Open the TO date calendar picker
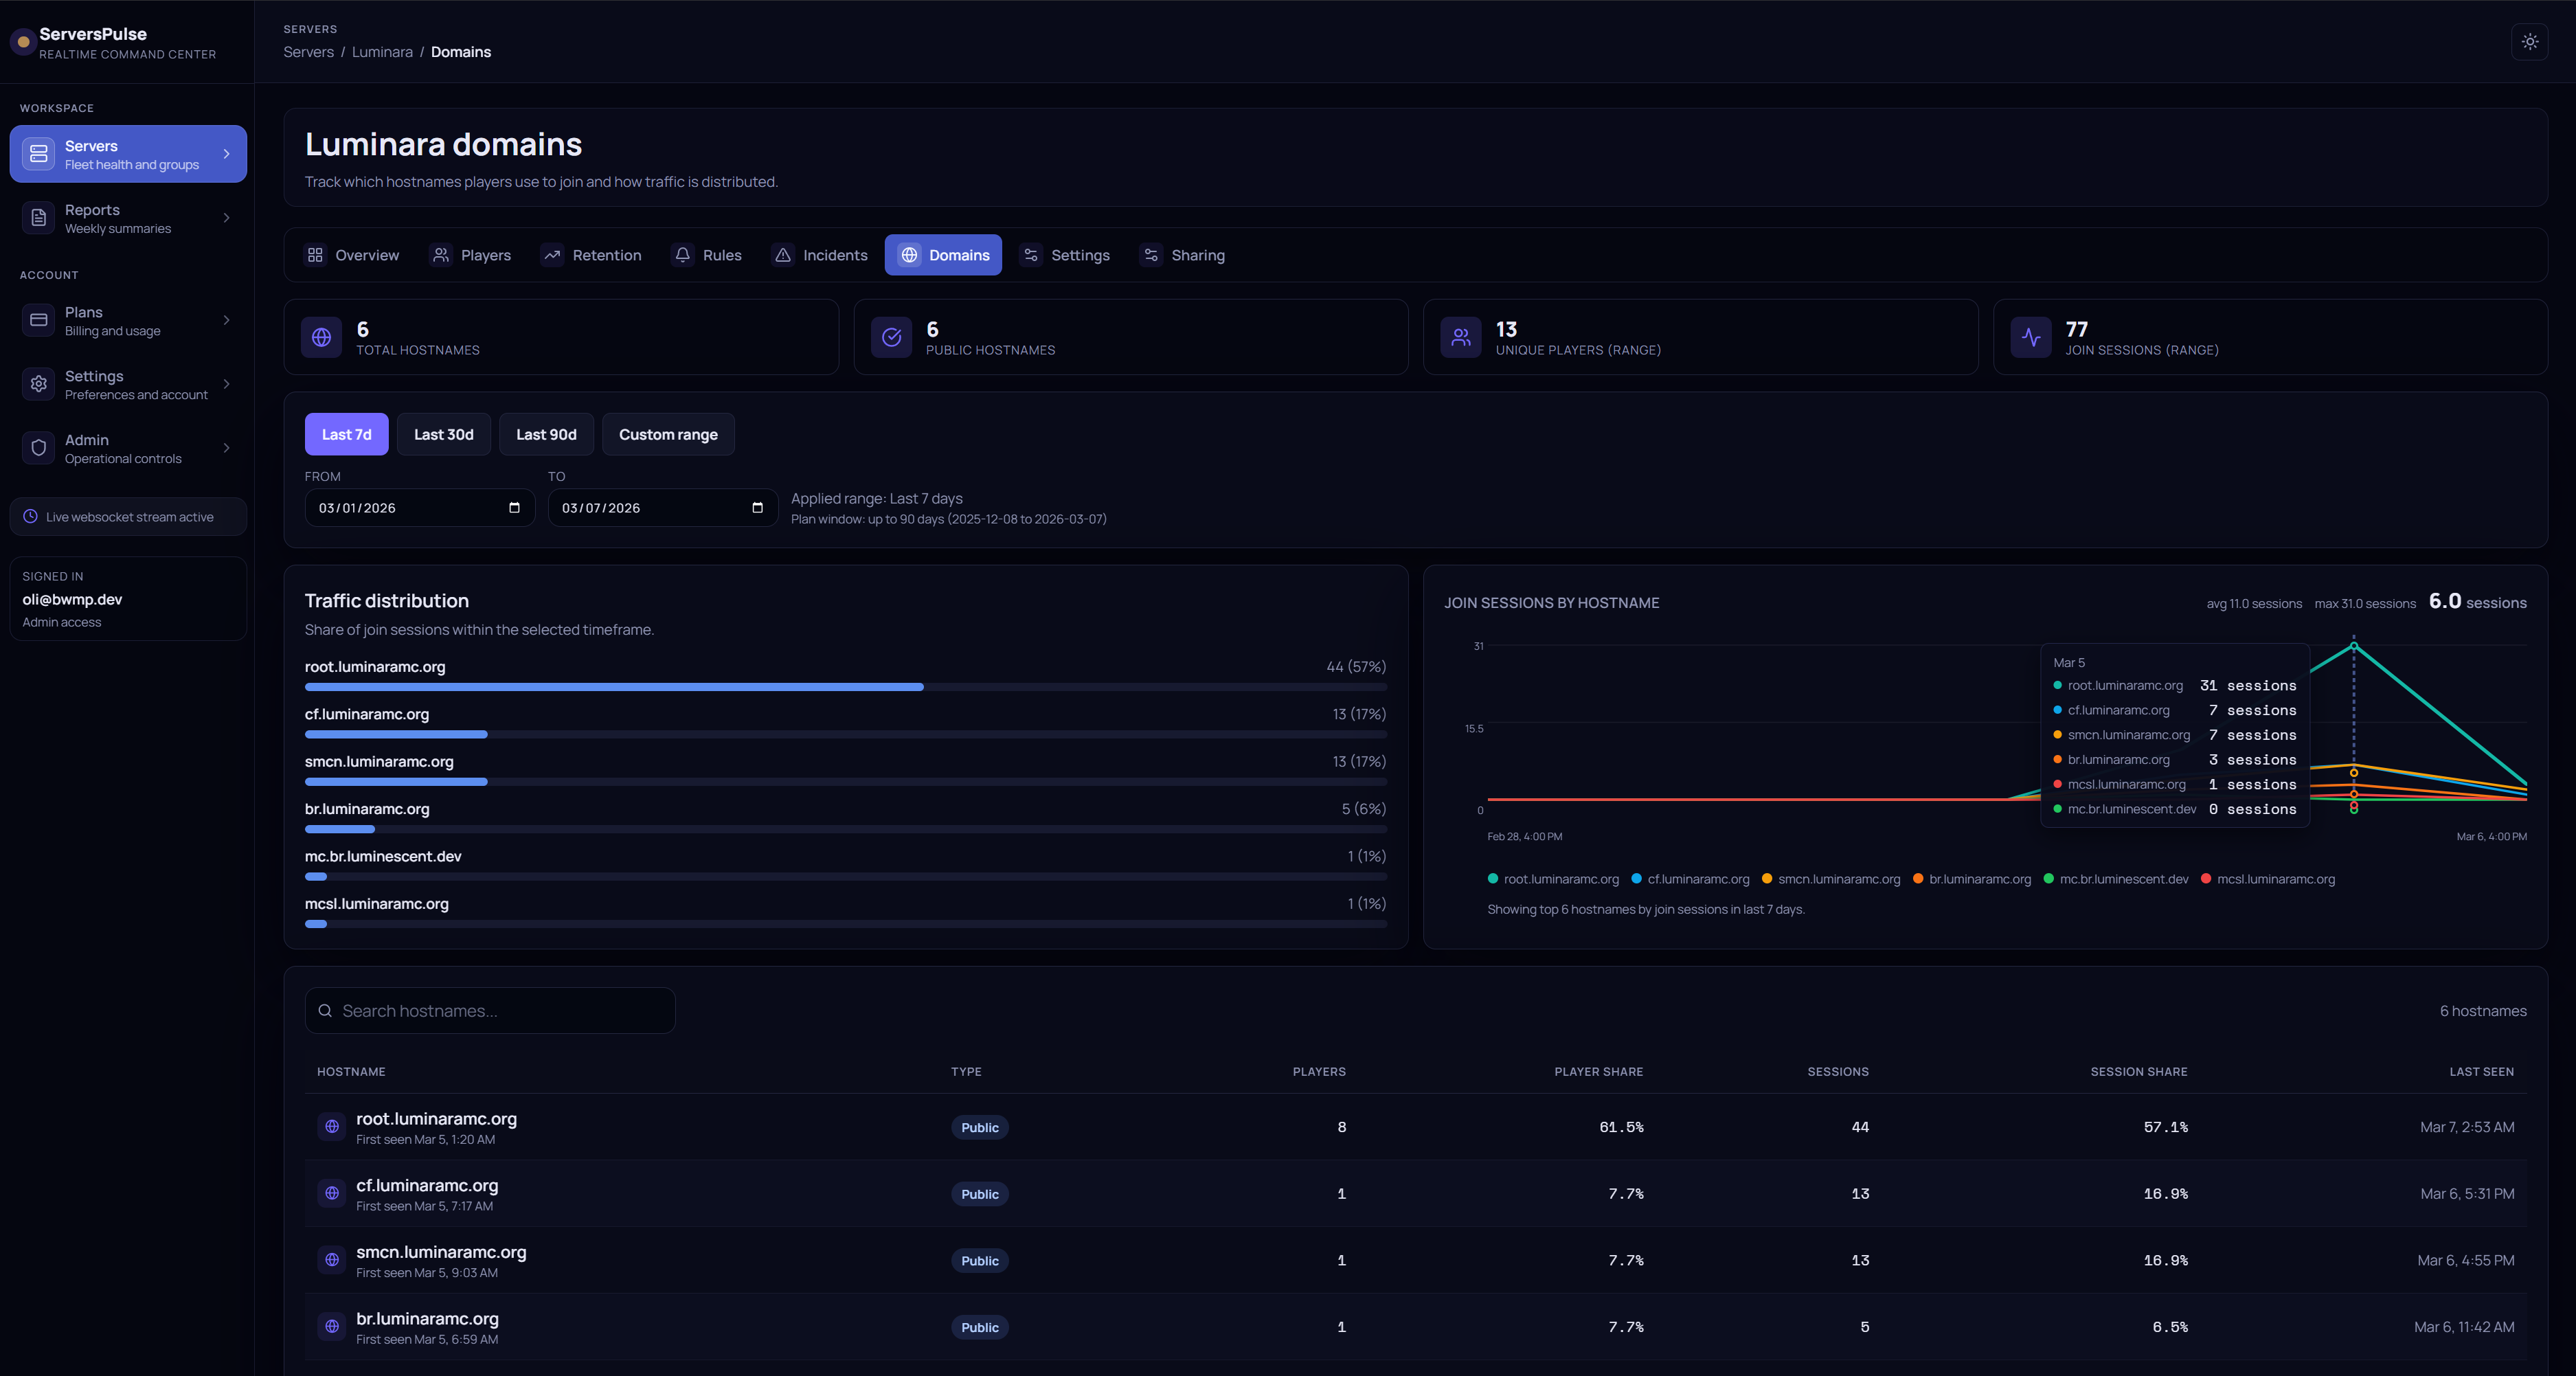Screen dimensions: 2576x1376 pyautogui.click(x=757, y=508)
